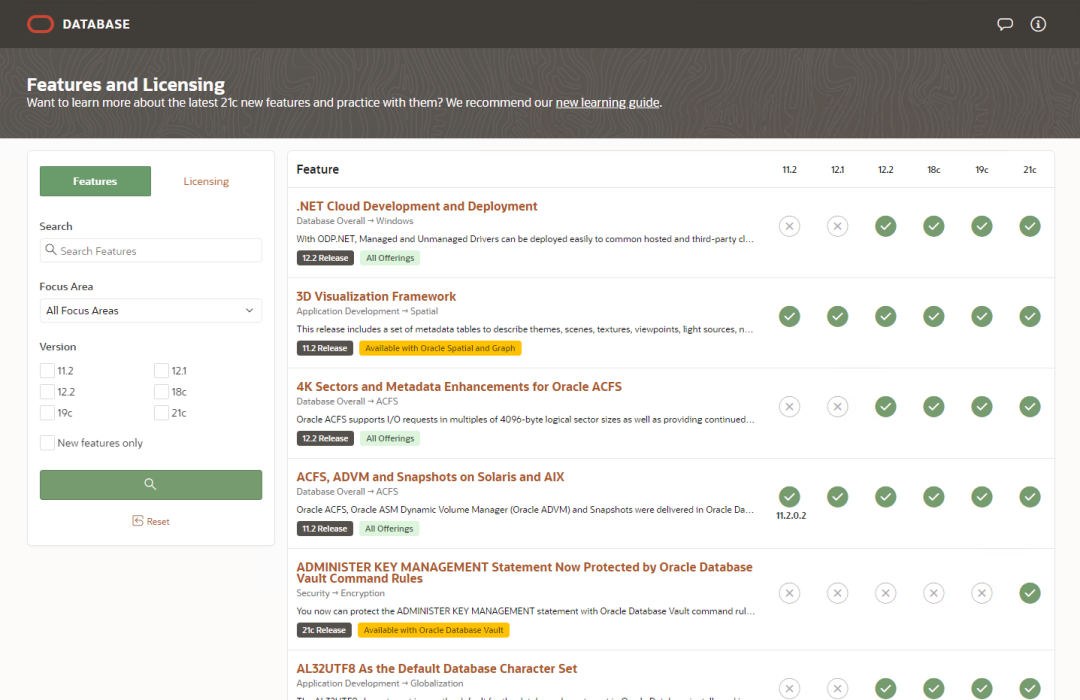Open the feedback chat bubble icon

1005,24
